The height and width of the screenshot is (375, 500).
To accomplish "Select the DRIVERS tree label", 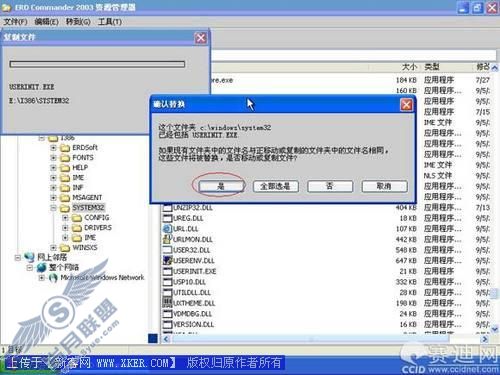I will tap(98, 228).
